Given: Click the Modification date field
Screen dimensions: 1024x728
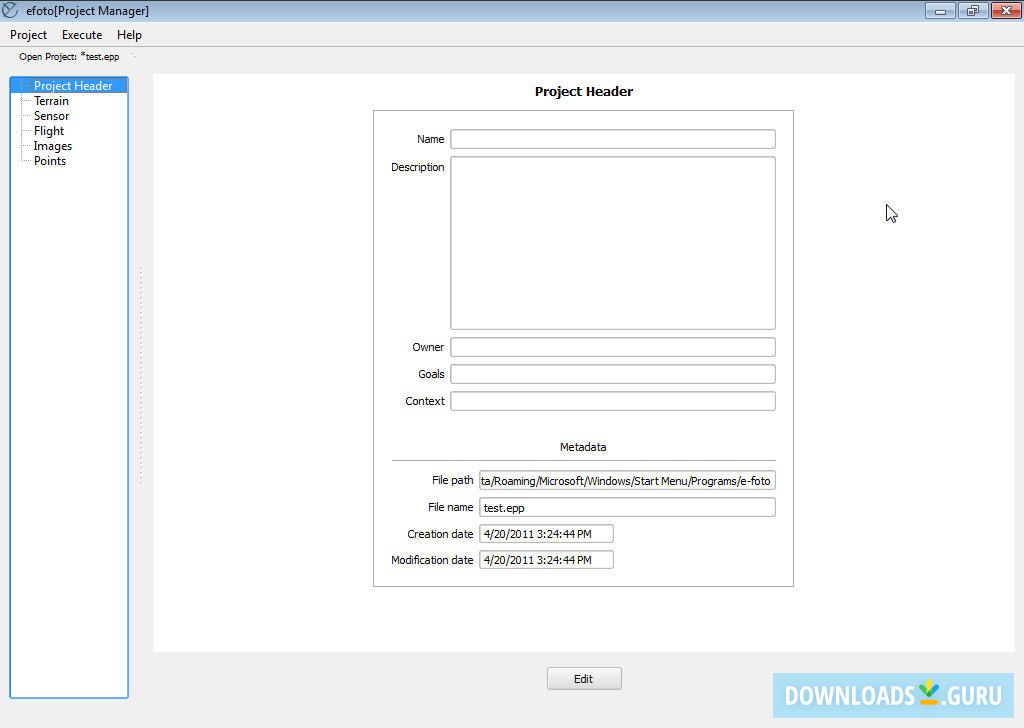Looking at the screenshot, I should point(546,560).
